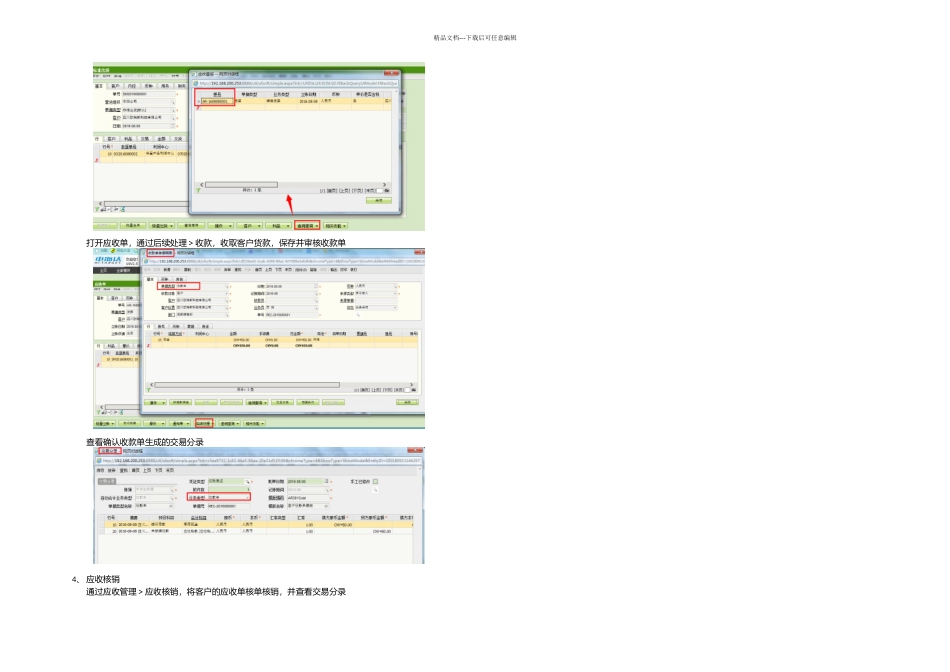Click the go-to-page icon beside the top dialog's page box
Image resolution: width=950 pixels, height=672 pixels.
[x=387, y=190]
